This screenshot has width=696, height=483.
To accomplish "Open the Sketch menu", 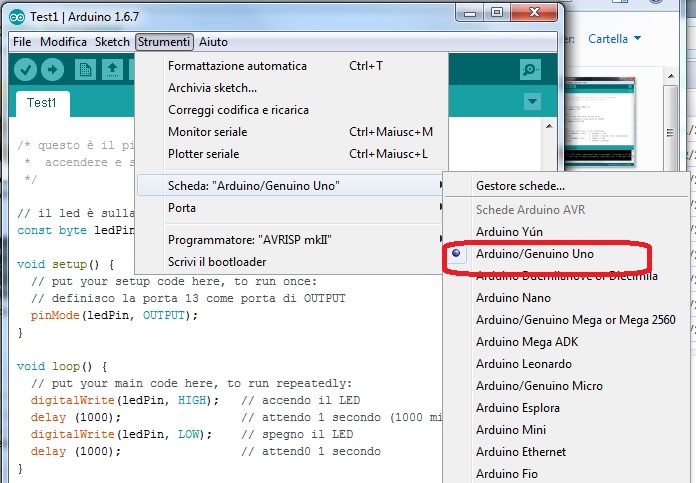I will [112, 42].
